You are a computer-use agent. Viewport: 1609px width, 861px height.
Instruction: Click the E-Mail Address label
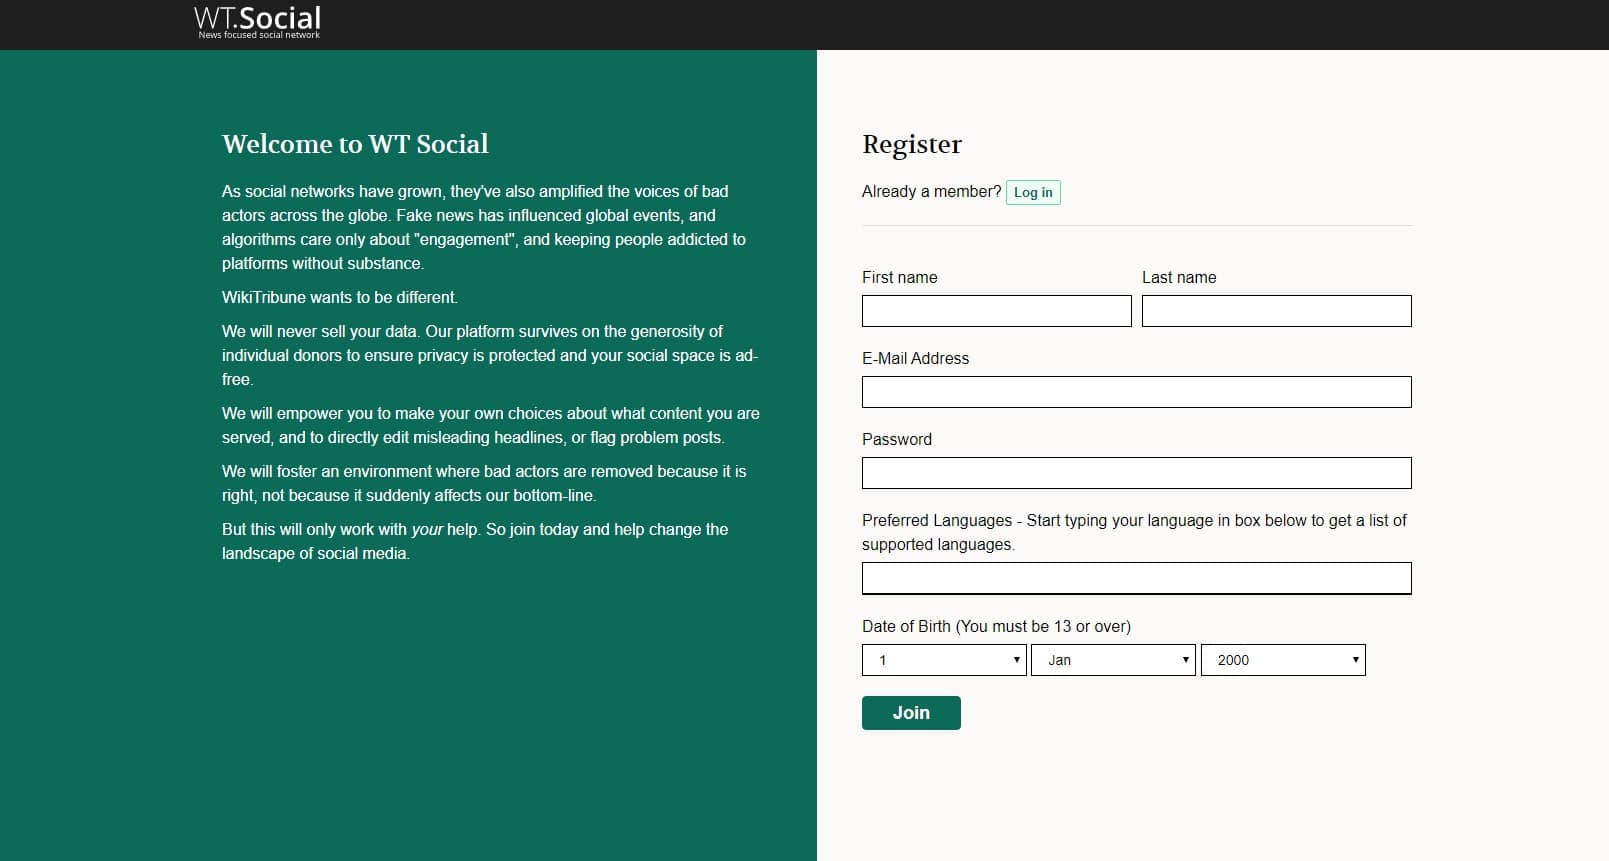click(x=915, y=358)
